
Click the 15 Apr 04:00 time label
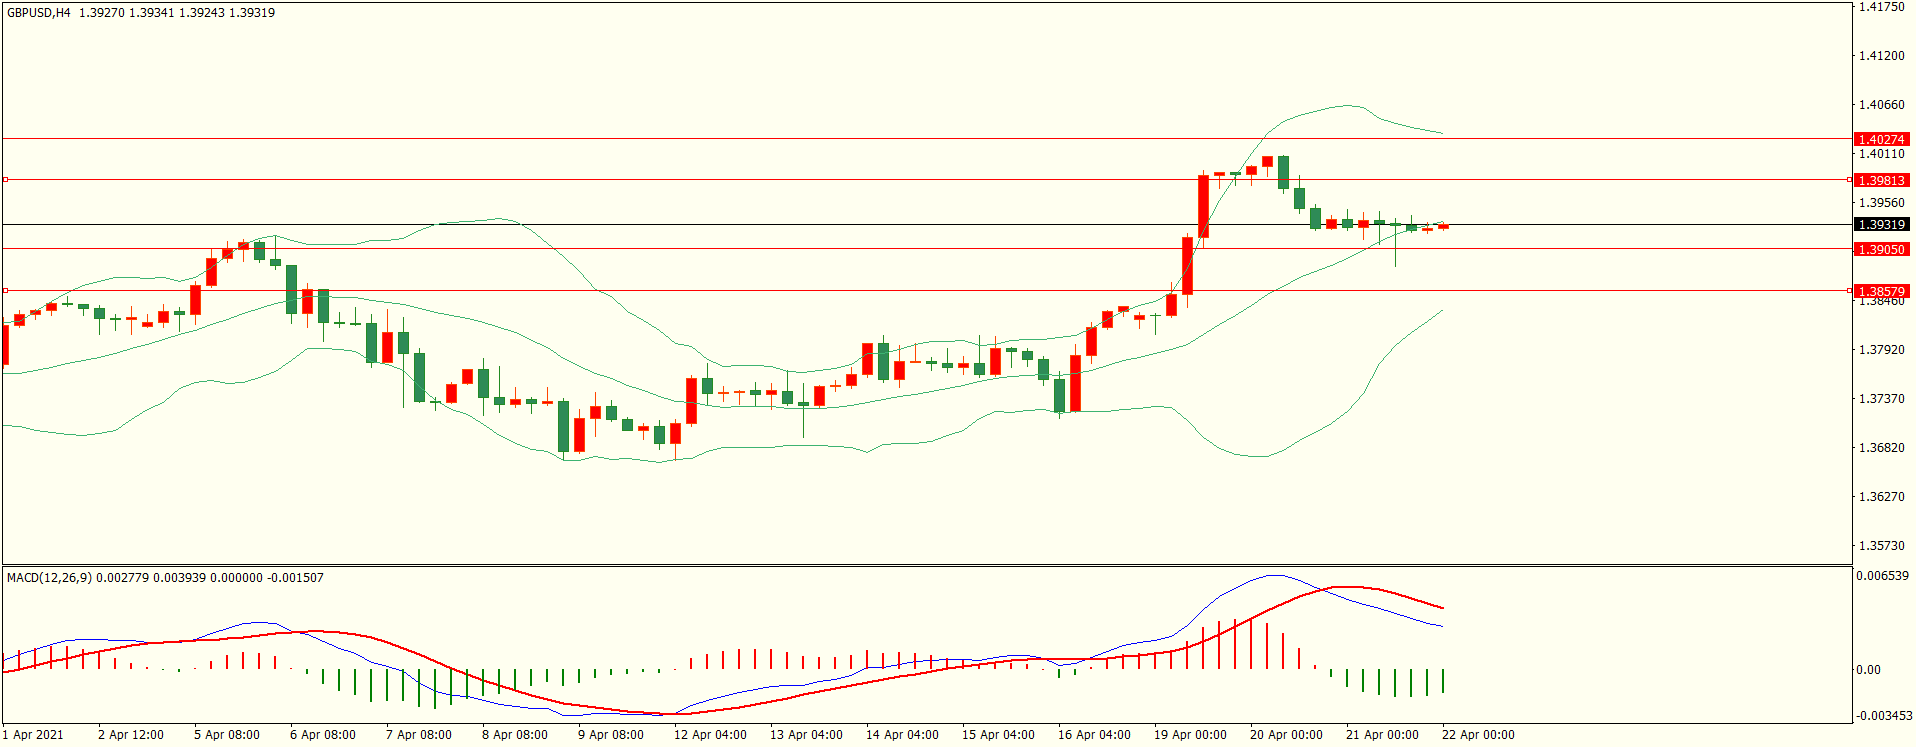point(998,735)
